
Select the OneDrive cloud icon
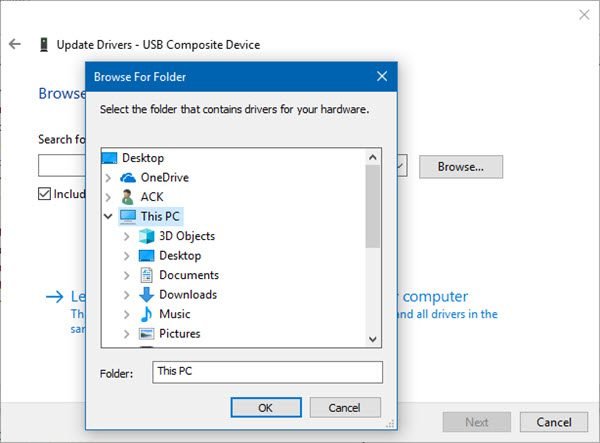(128, 178)
